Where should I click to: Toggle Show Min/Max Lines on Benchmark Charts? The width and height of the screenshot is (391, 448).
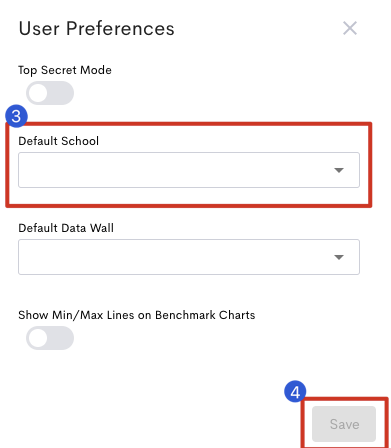click(50, 338)
